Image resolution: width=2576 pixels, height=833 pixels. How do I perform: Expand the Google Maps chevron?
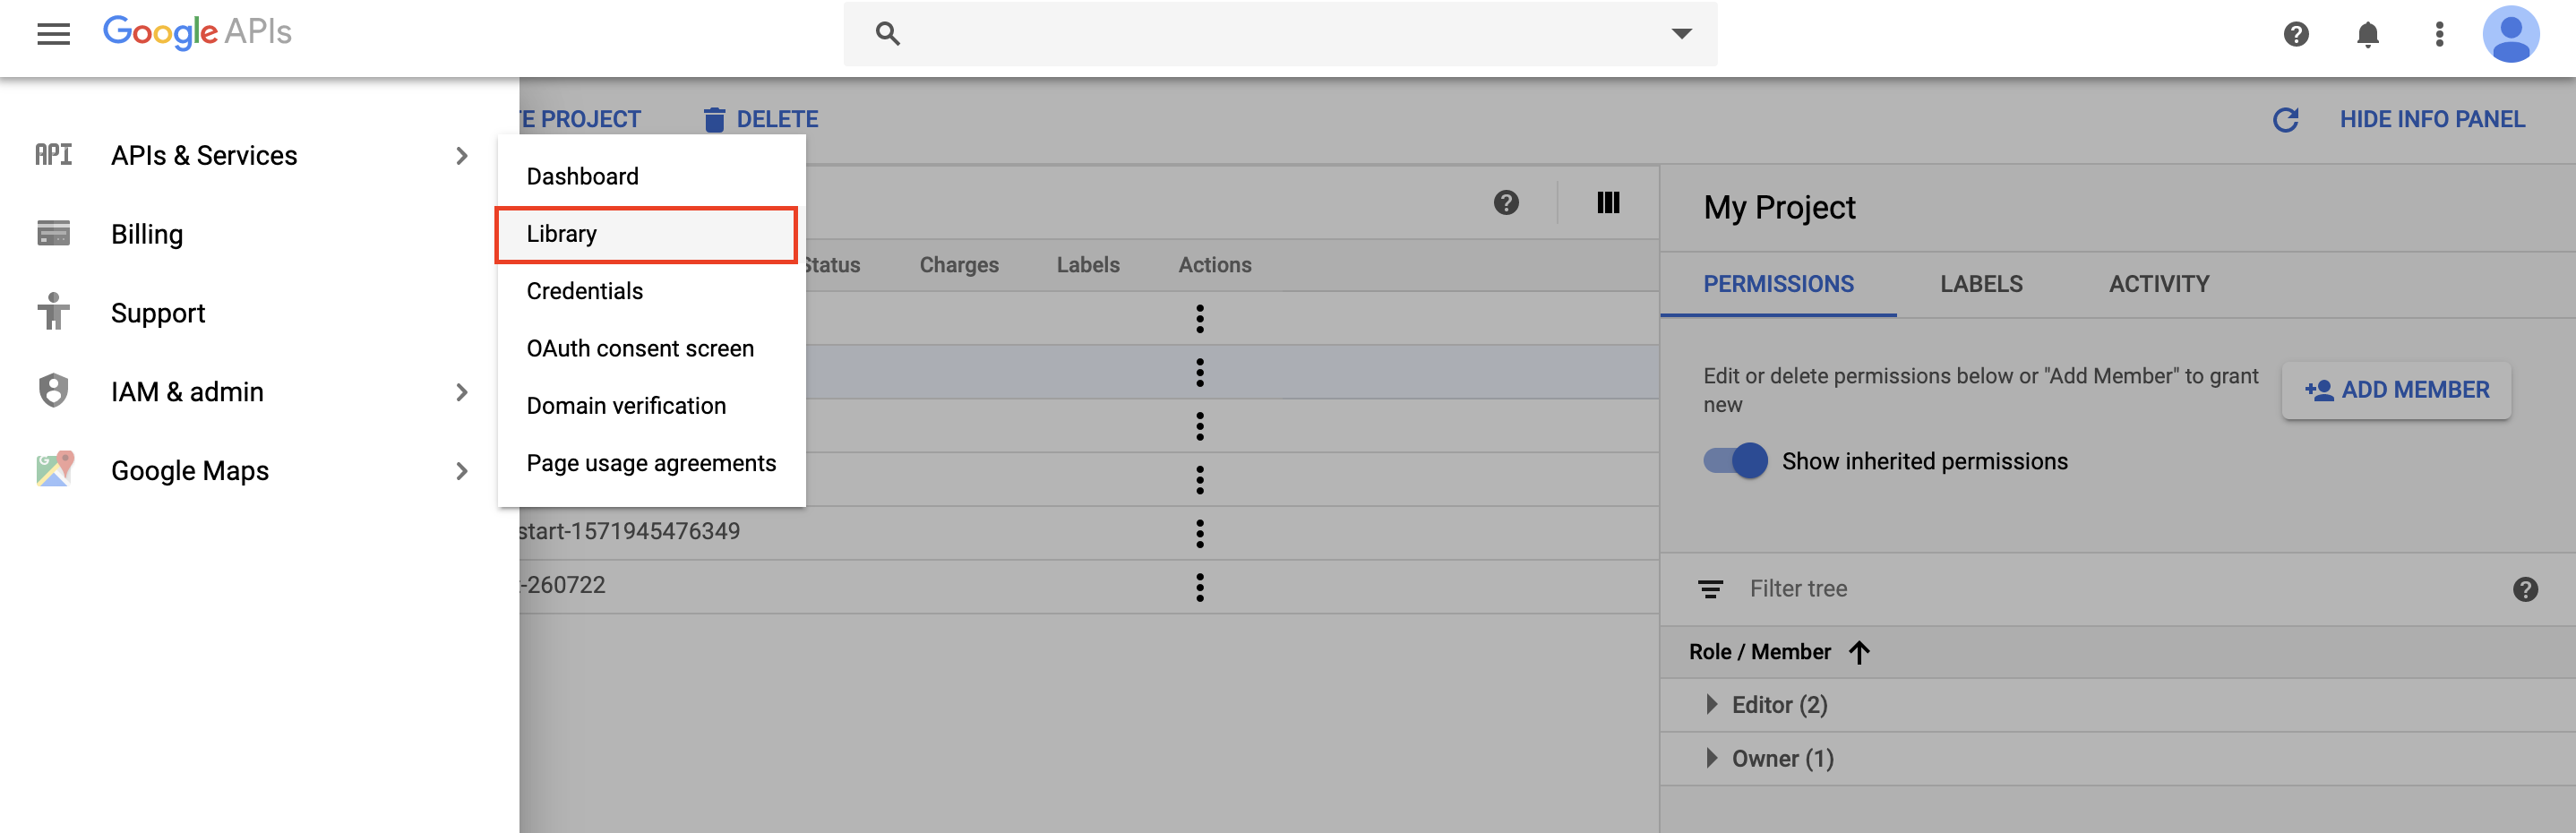click(461, 471)
